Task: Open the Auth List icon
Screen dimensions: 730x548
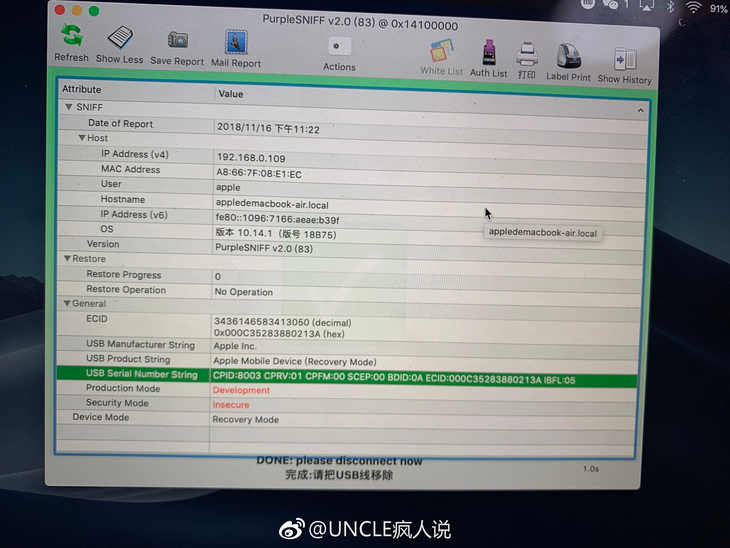Action: point(488,53)
